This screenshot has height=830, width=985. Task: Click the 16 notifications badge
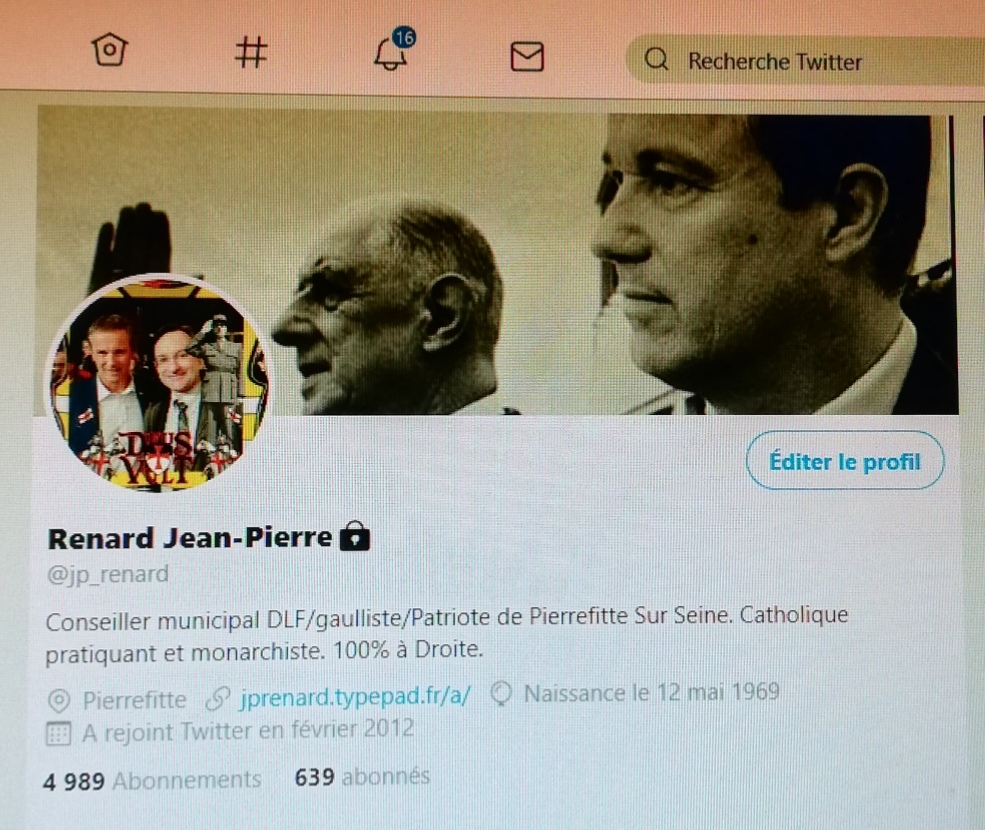(404, 38)
